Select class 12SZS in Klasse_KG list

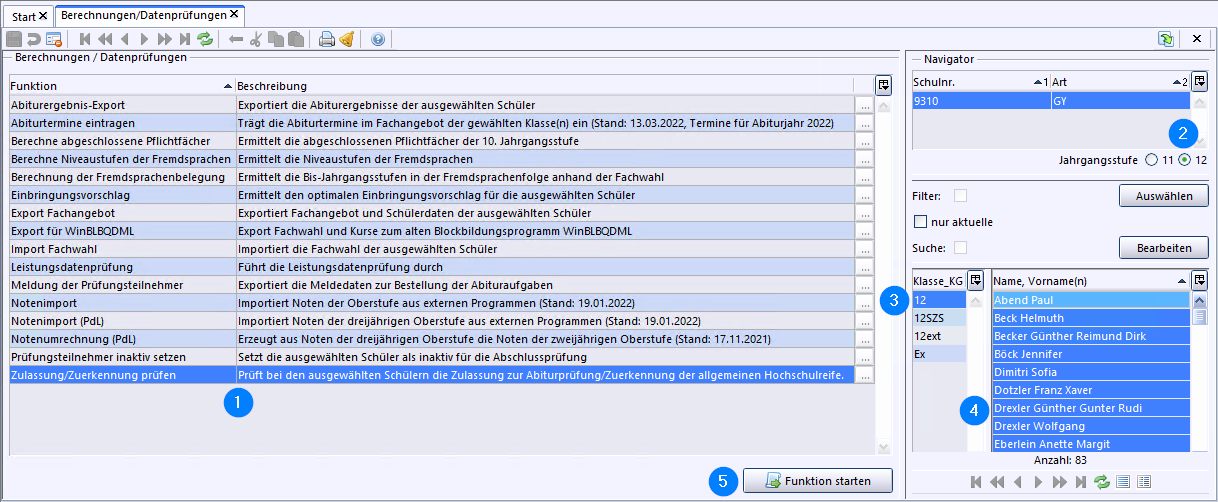click(939, 317)
